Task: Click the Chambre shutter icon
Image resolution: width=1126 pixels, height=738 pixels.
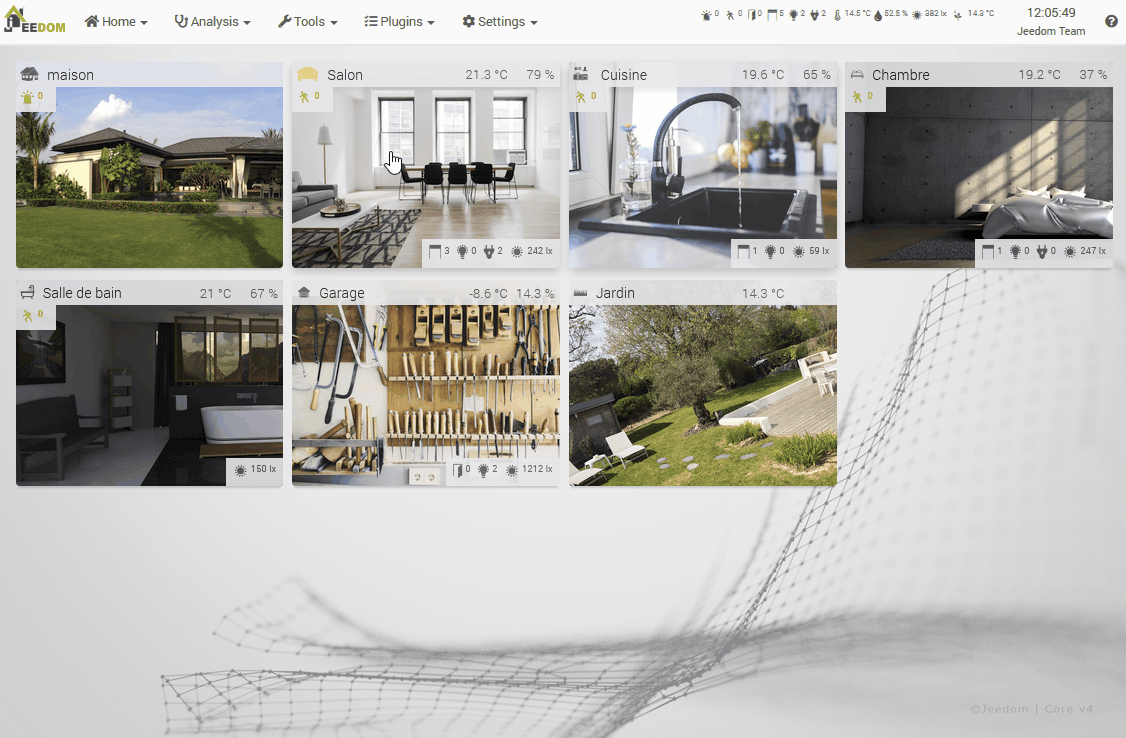Action: (x=988, y=252)
